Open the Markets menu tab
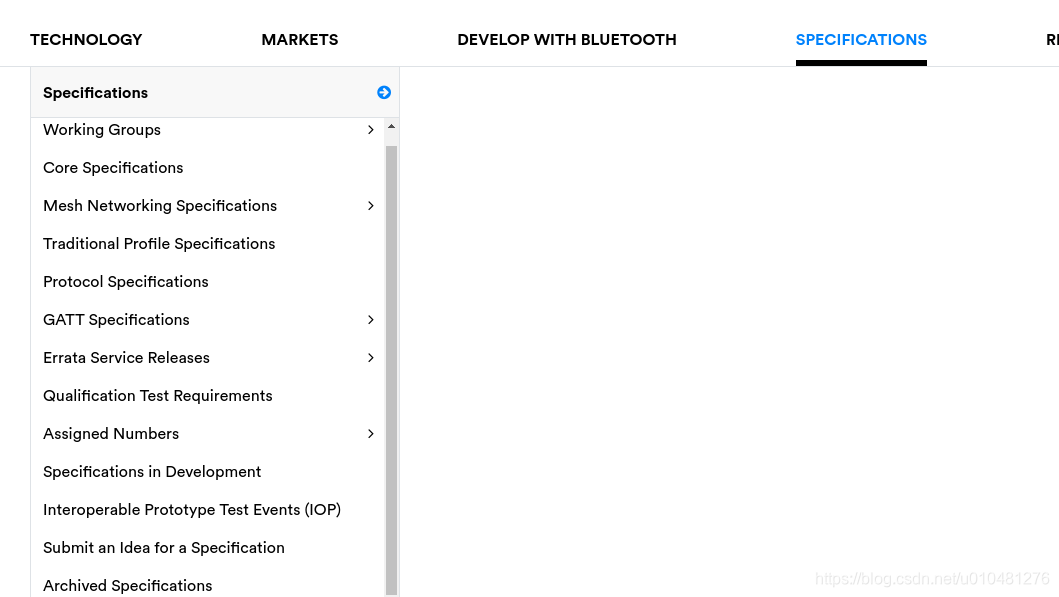The height and width of the screenshot is (597, 1059). coord(300,40)
